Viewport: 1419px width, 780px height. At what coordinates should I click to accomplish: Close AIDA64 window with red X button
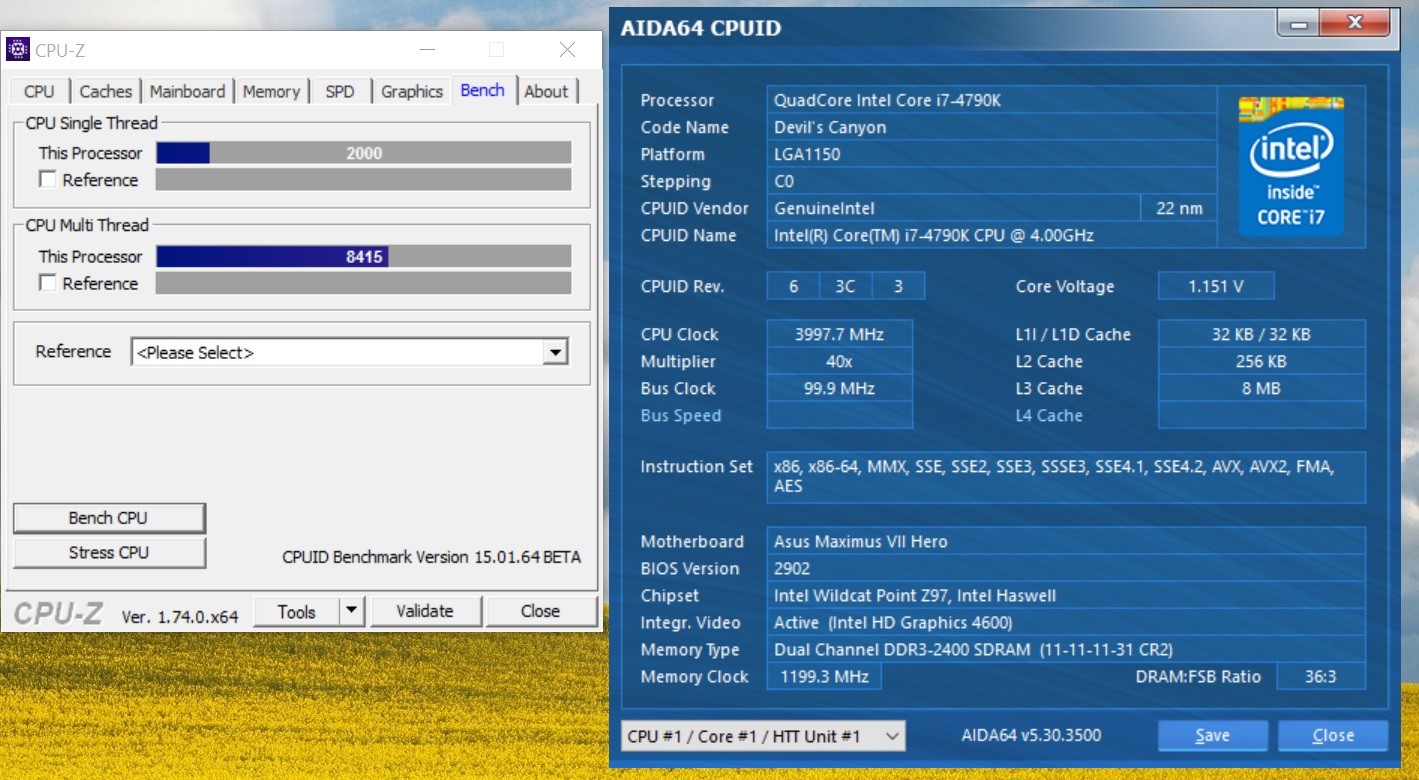(x=1355, y=24)
